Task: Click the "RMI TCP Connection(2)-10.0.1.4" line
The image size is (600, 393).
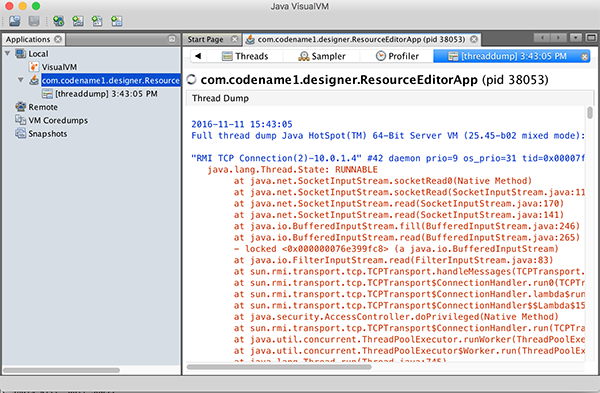Action: [388, 158]
